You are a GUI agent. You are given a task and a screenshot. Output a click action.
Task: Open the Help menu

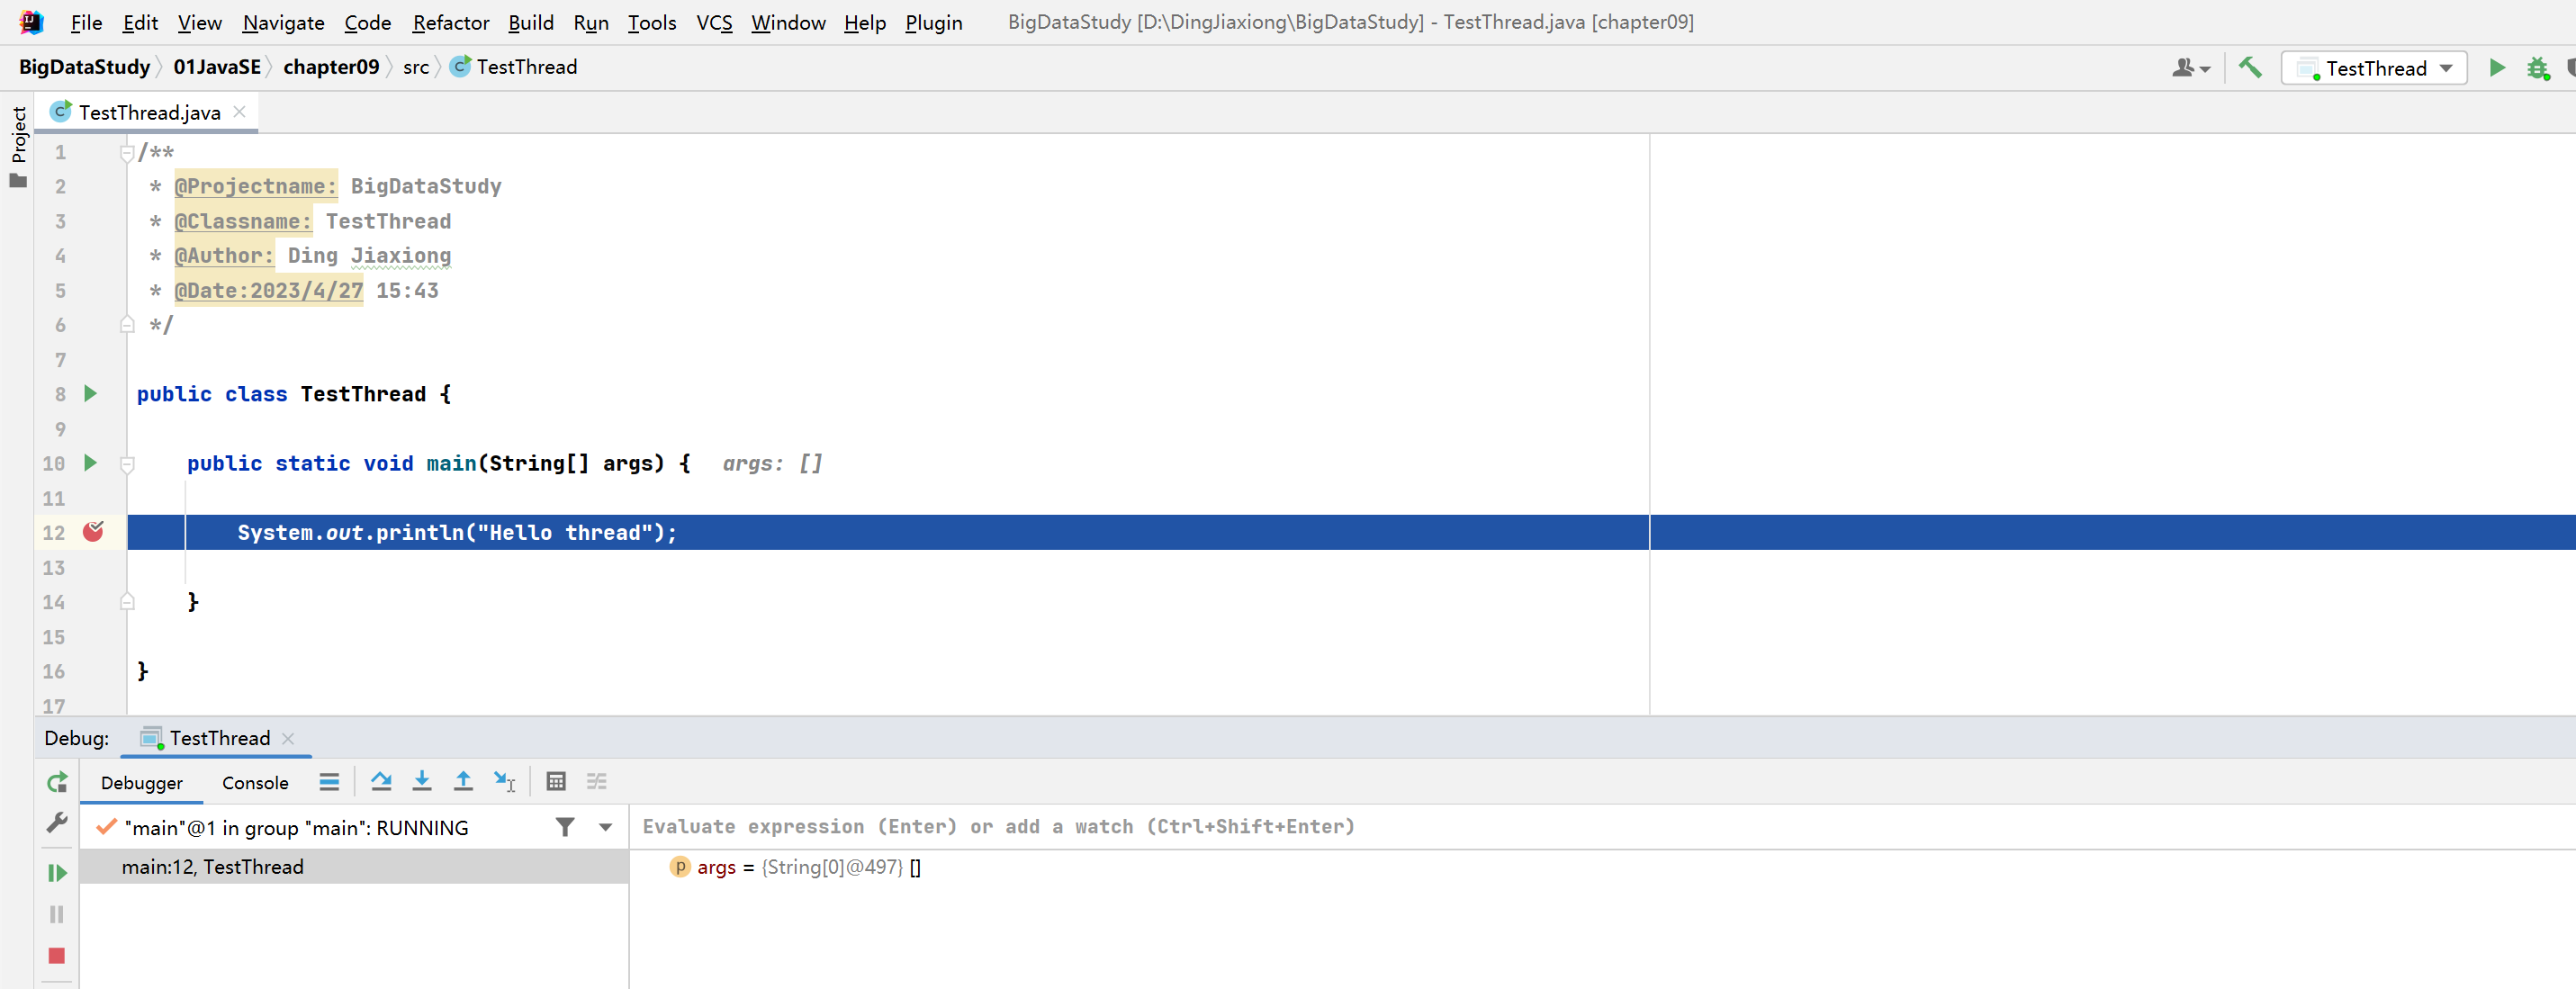865,22
